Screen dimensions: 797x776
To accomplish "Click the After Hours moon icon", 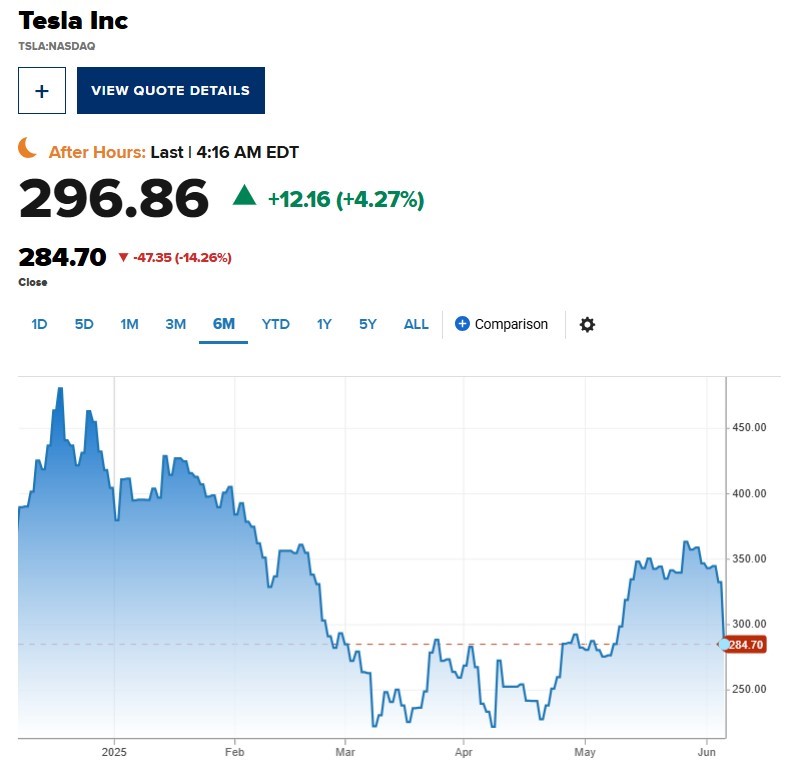I will pos(29,149).
